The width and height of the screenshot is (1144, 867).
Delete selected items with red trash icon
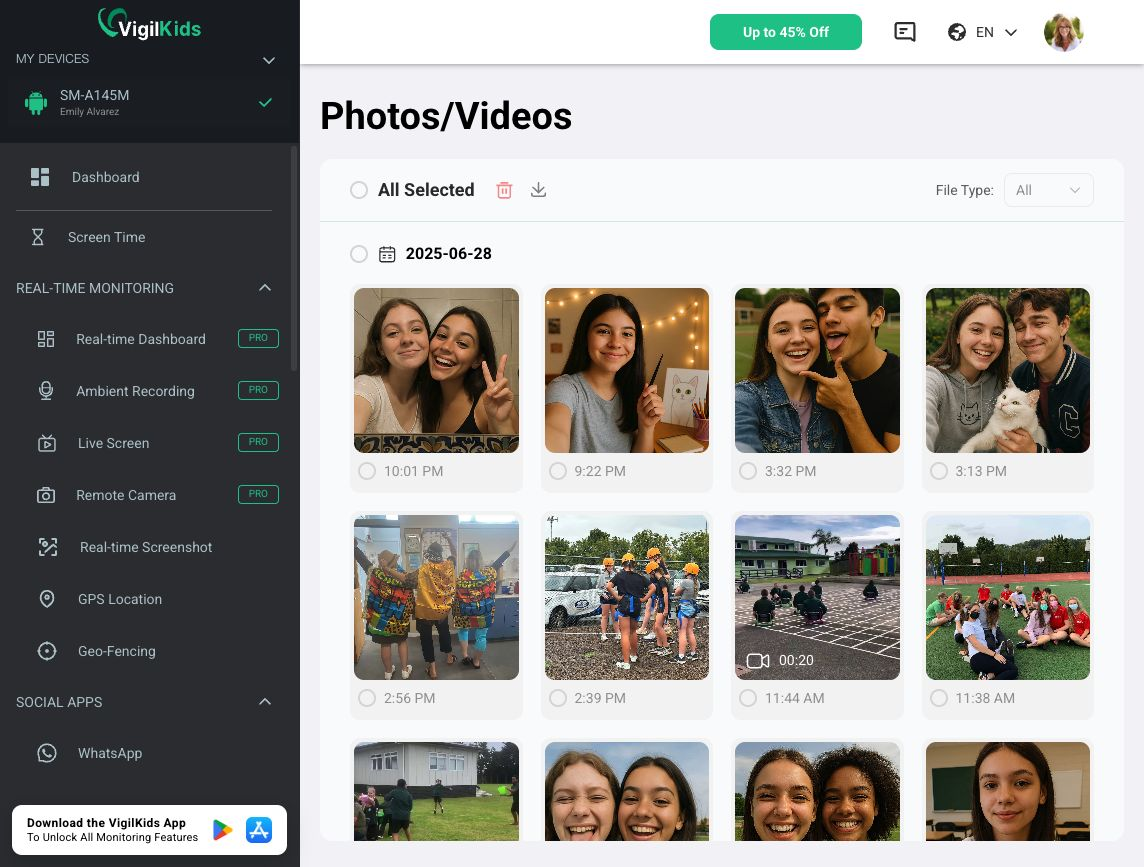pos(504,190)
